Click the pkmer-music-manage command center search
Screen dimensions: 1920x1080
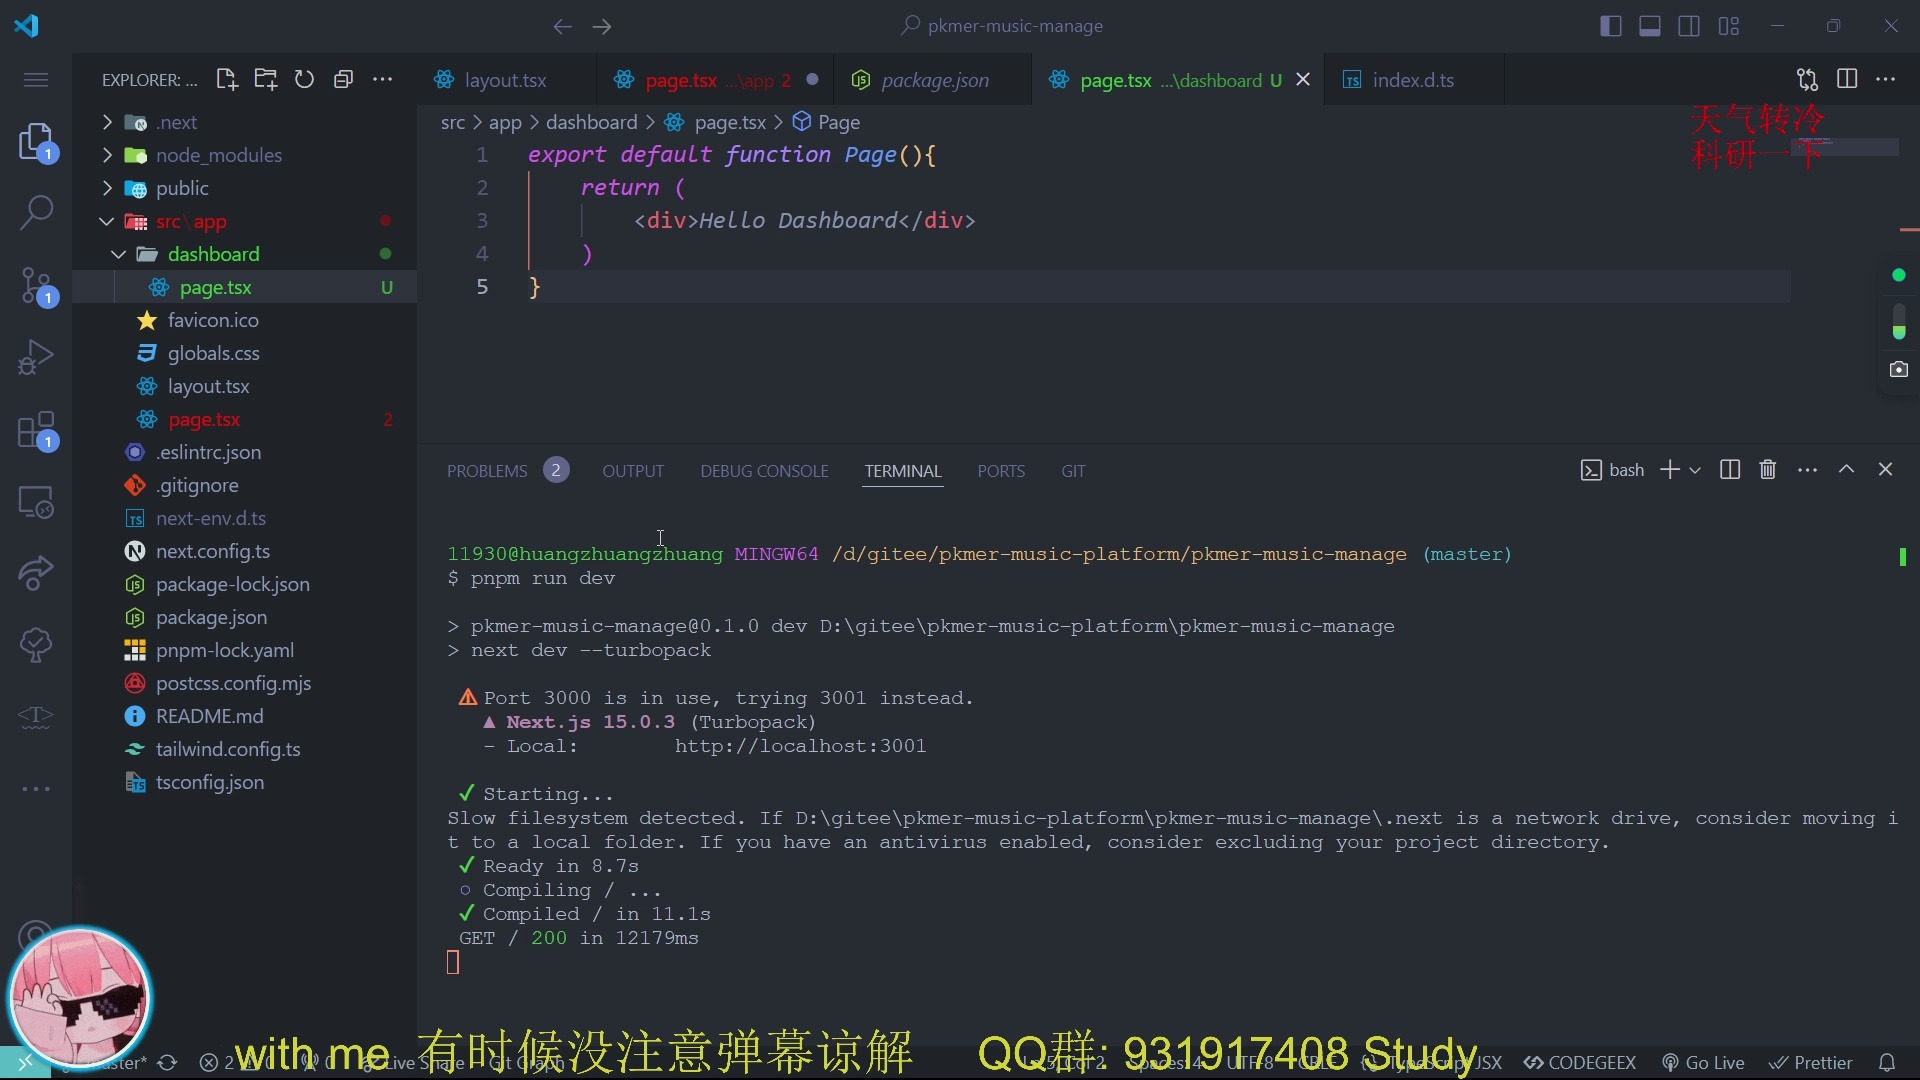[1002, 27]
